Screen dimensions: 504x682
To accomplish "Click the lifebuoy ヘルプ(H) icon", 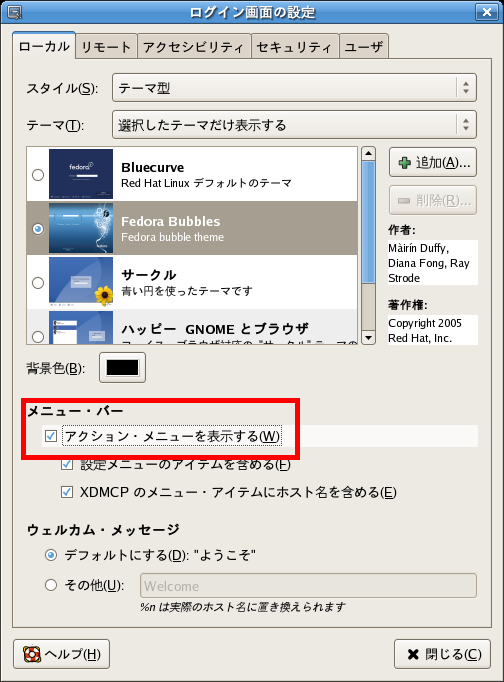I will [x=32, y=654].
